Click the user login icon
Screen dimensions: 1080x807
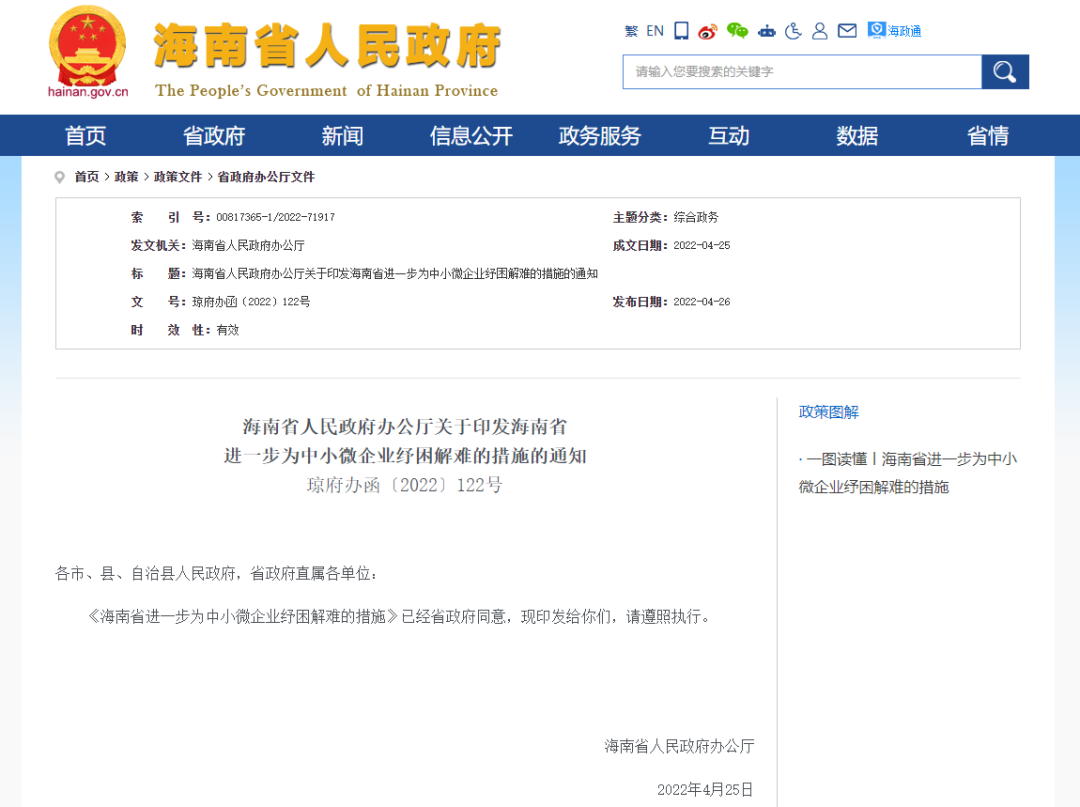[x=820, y=31]
